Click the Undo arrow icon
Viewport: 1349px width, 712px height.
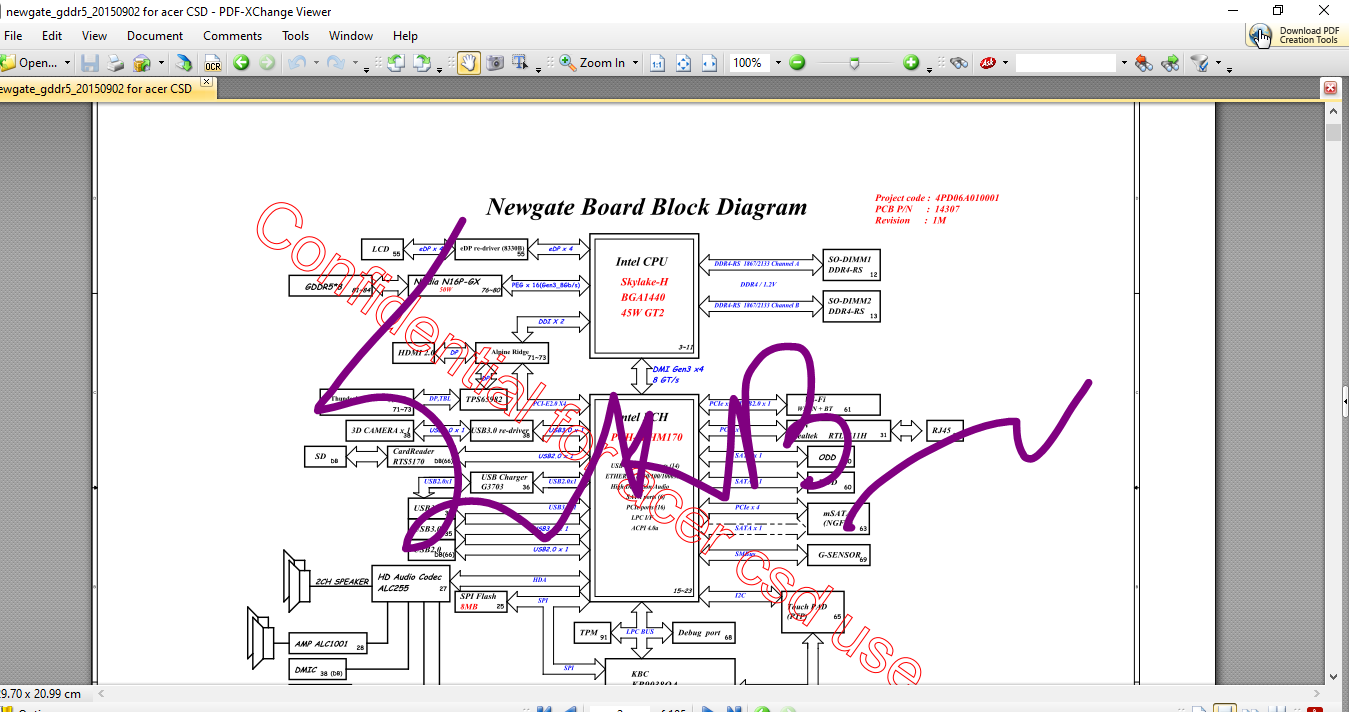[296, 63]
